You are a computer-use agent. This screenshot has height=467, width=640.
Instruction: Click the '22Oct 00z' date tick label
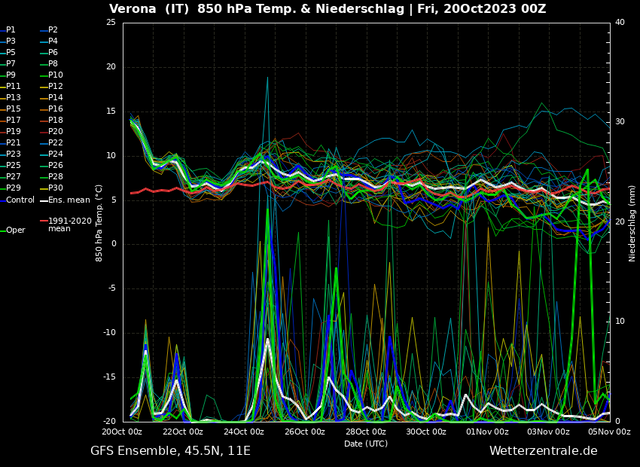[183, 432]
